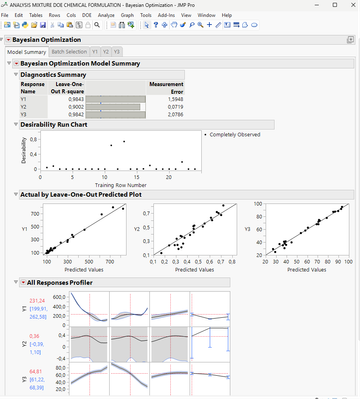This screenshot has height=399, width=360.
Task: Click the Y1 Actual by Predicted scatter plot
Action: pyautogui.click(x=85, y=229)
